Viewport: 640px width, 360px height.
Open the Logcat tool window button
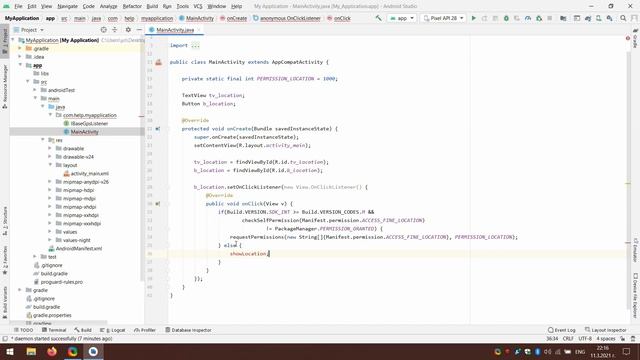click(x=113, y=330)
